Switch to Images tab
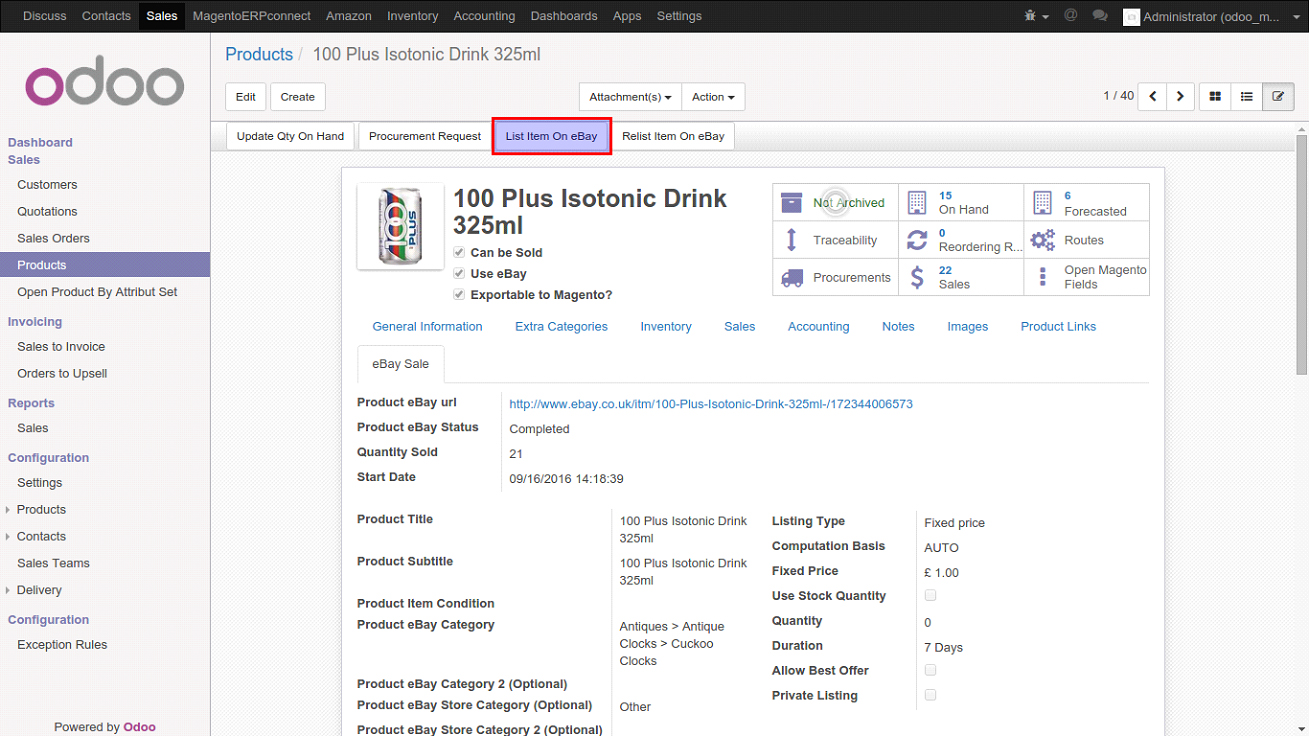This screenshot has width=1309, height=736. 967,327
